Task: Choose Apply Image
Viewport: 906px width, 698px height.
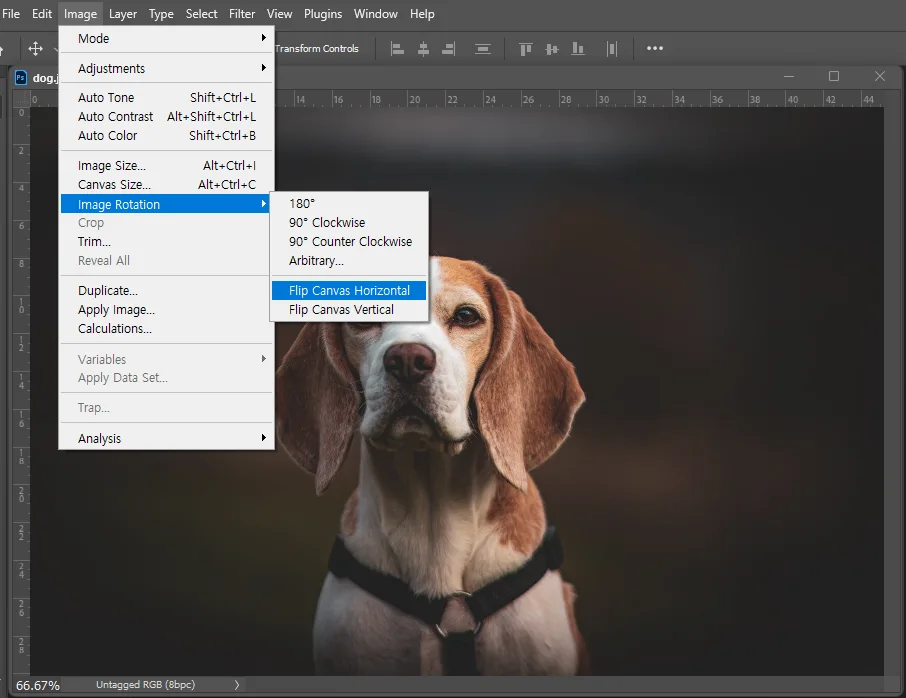Action: 166,309
